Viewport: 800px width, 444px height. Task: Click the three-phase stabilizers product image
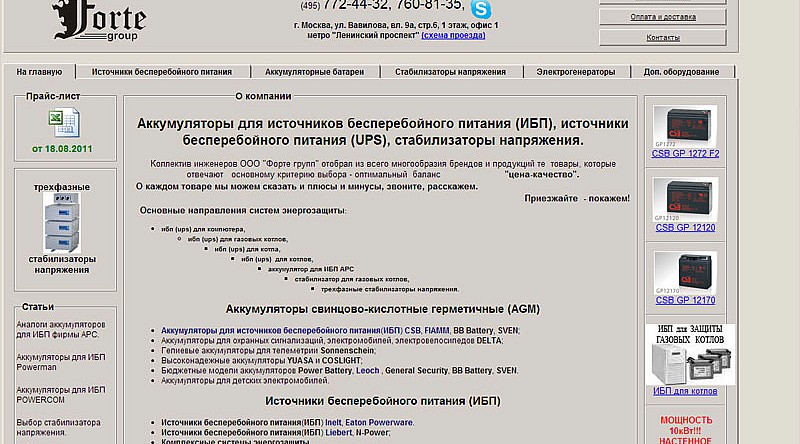click(x=61, y=223)
